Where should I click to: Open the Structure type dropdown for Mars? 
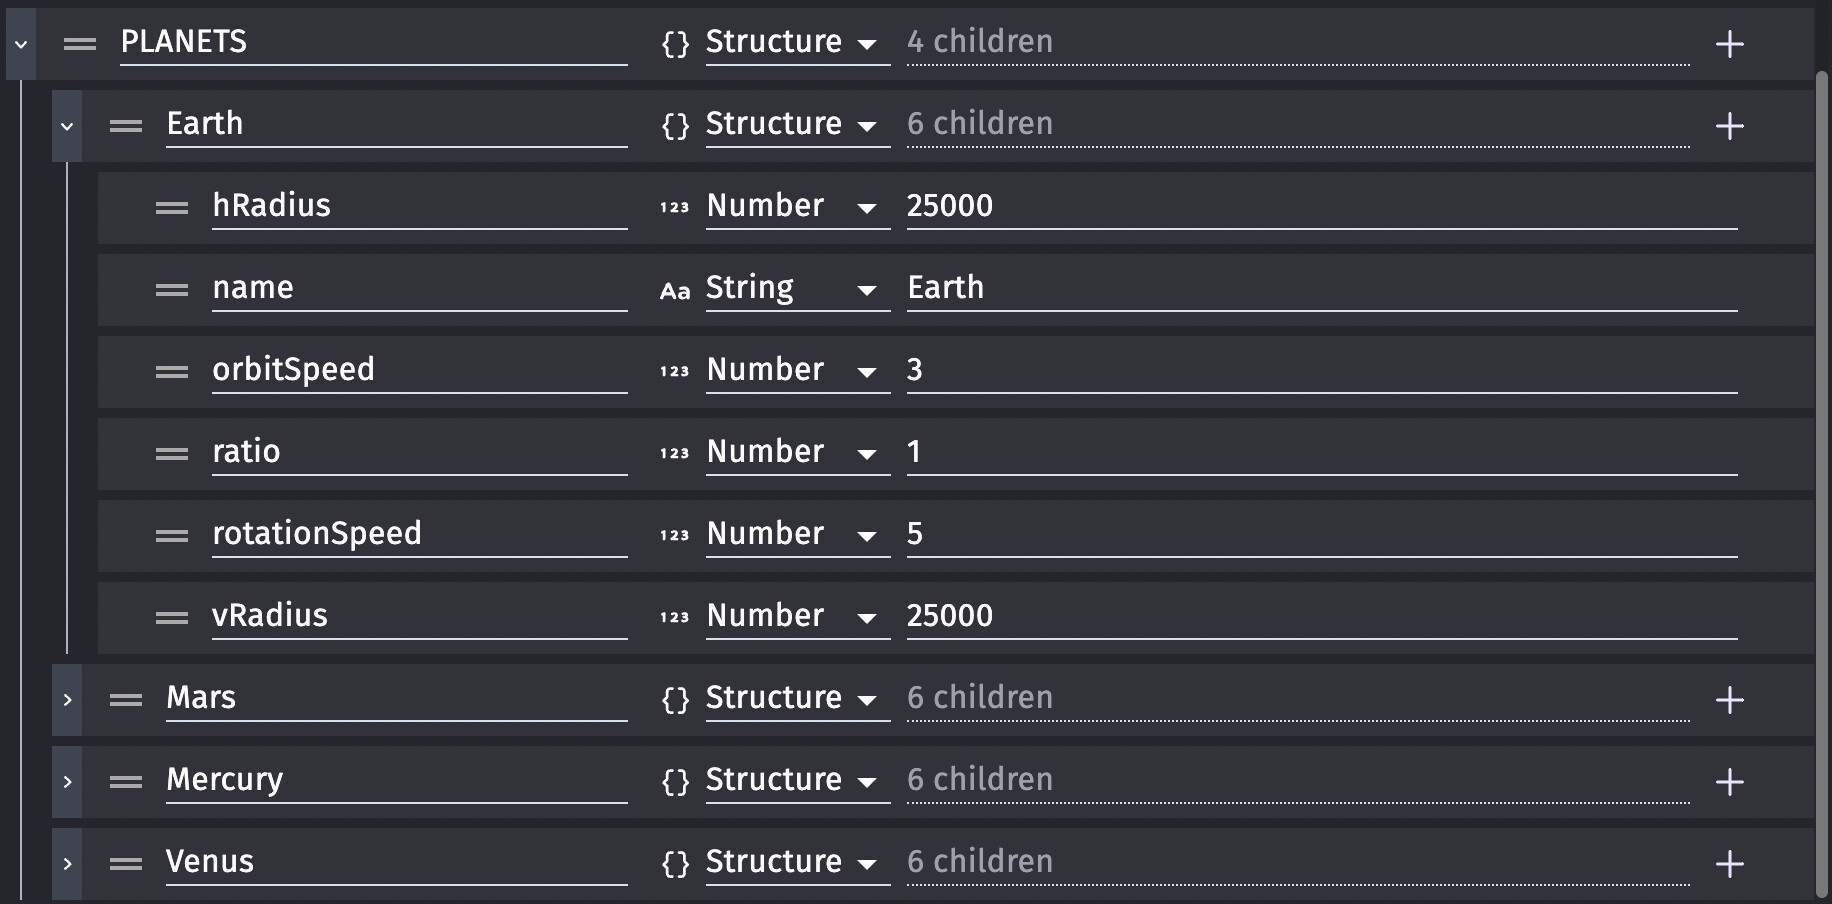797,699
